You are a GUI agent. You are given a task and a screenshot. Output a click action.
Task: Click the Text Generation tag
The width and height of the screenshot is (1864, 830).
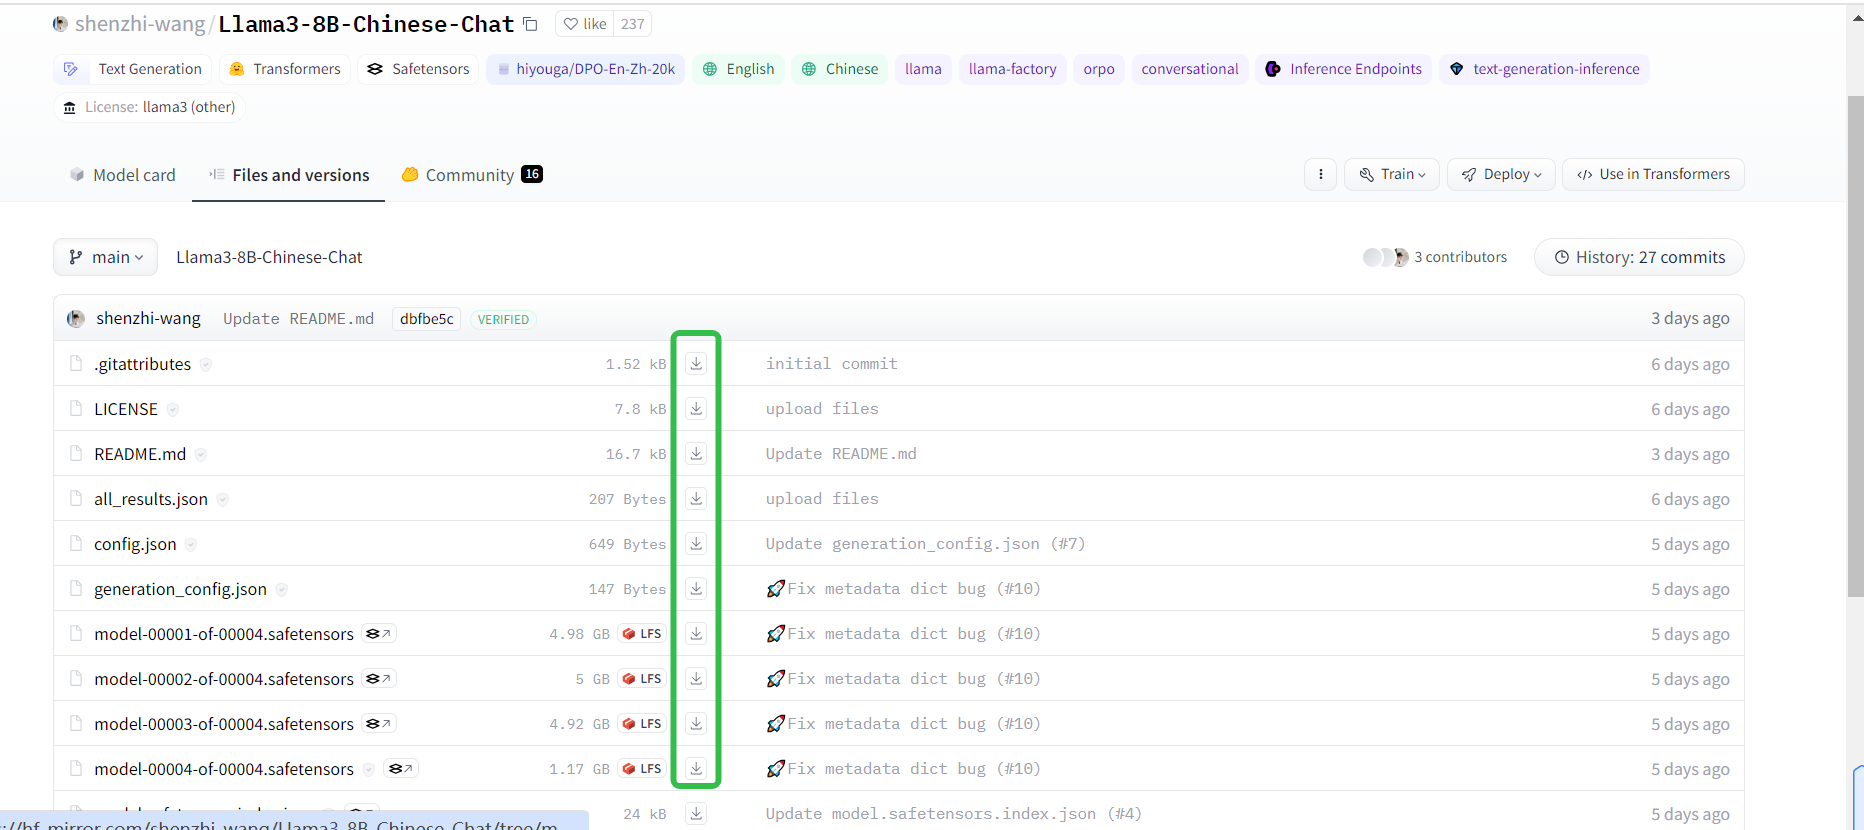coord(132,69)
